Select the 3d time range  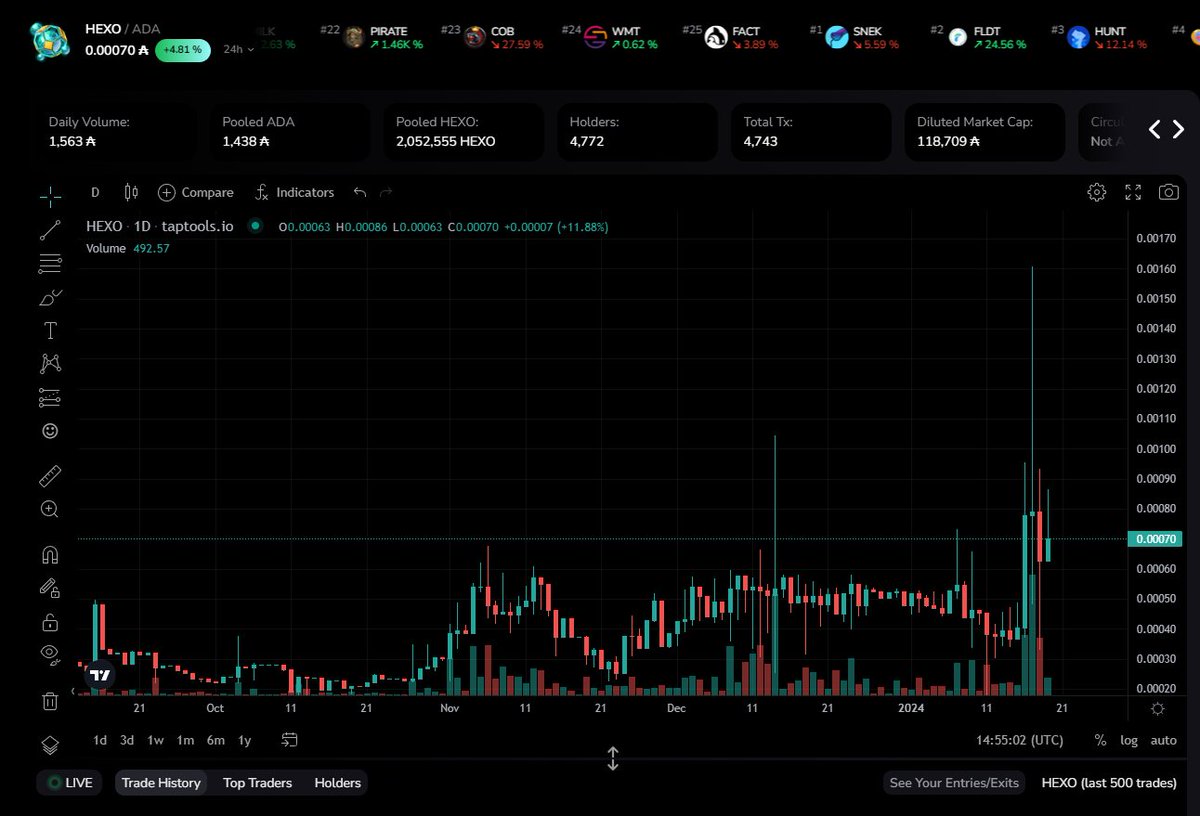(x=127, y=740)
